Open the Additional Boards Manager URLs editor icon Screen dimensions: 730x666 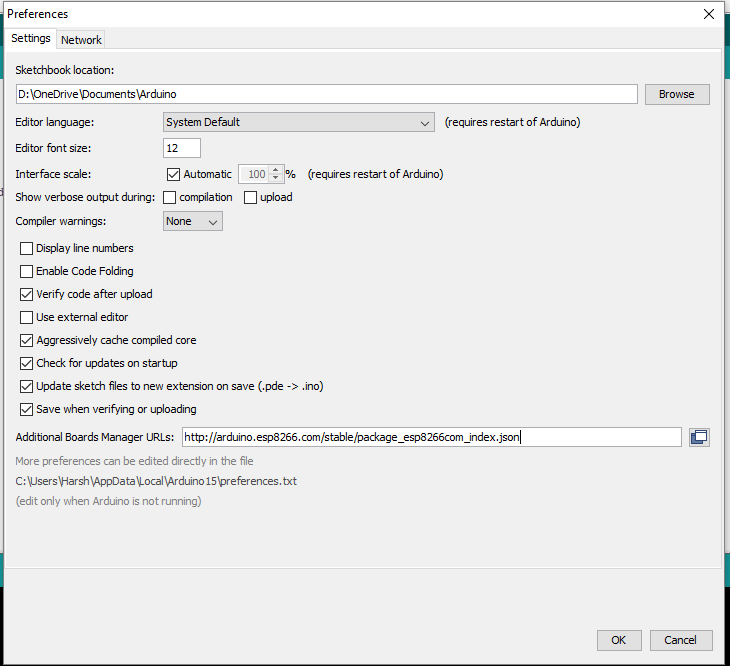(x=699, y=437)
